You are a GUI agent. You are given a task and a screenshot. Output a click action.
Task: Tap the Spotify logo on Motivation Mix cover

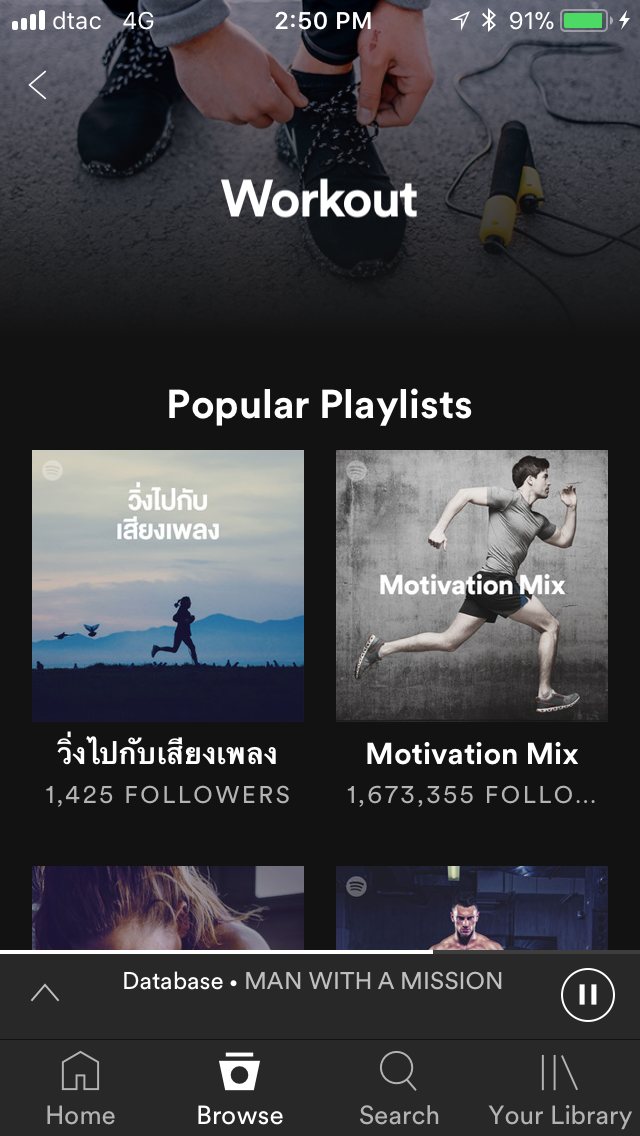click(x=356, y=470)
